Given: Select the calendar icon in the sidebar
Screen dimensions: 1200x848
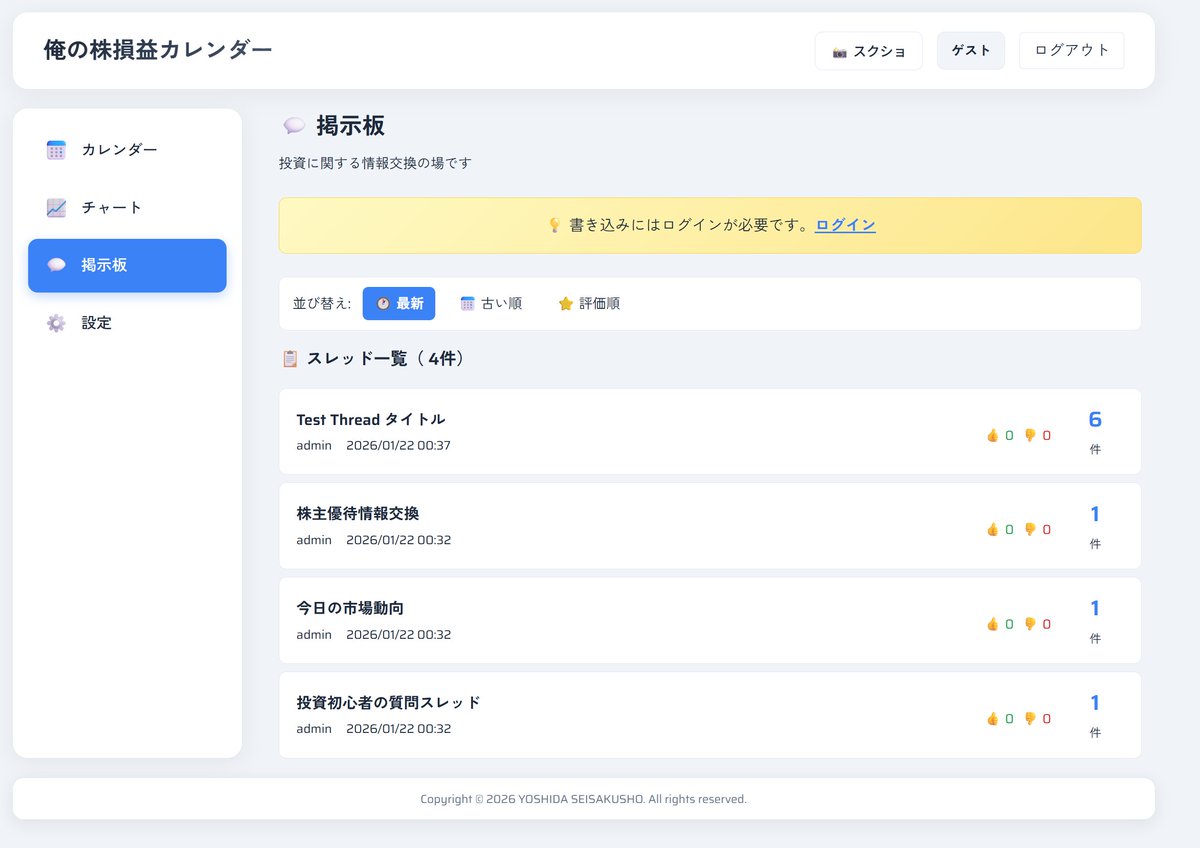Looking at the screenshot, I should tap(56, 149).
